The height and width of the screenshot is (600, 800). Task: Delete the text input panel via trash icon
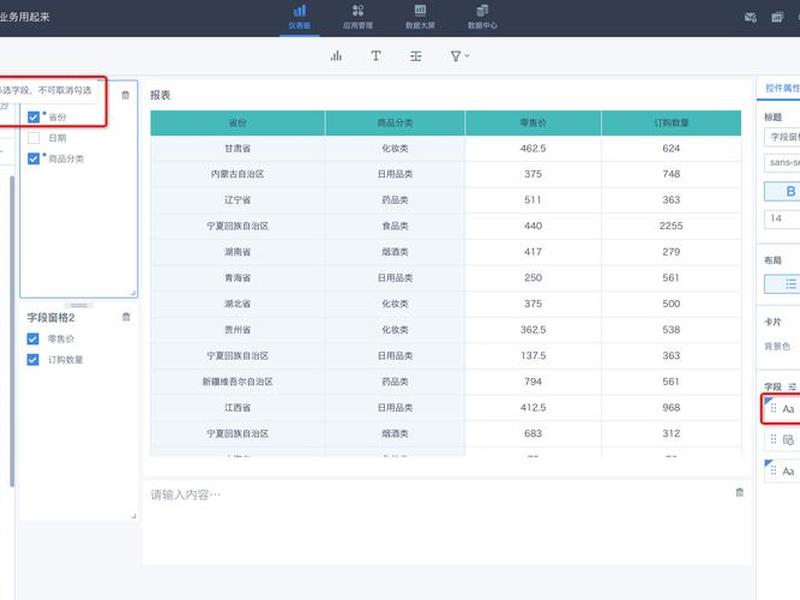coord(739,492)
